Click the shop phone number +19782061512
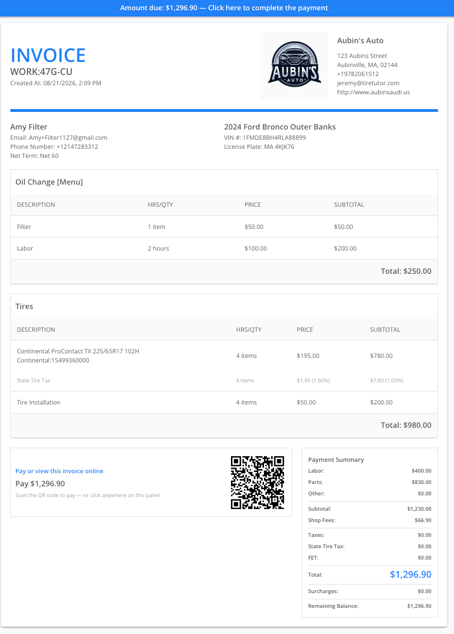Image resolution: width=454 pixels, height=634 pixels. coord(358,74)
